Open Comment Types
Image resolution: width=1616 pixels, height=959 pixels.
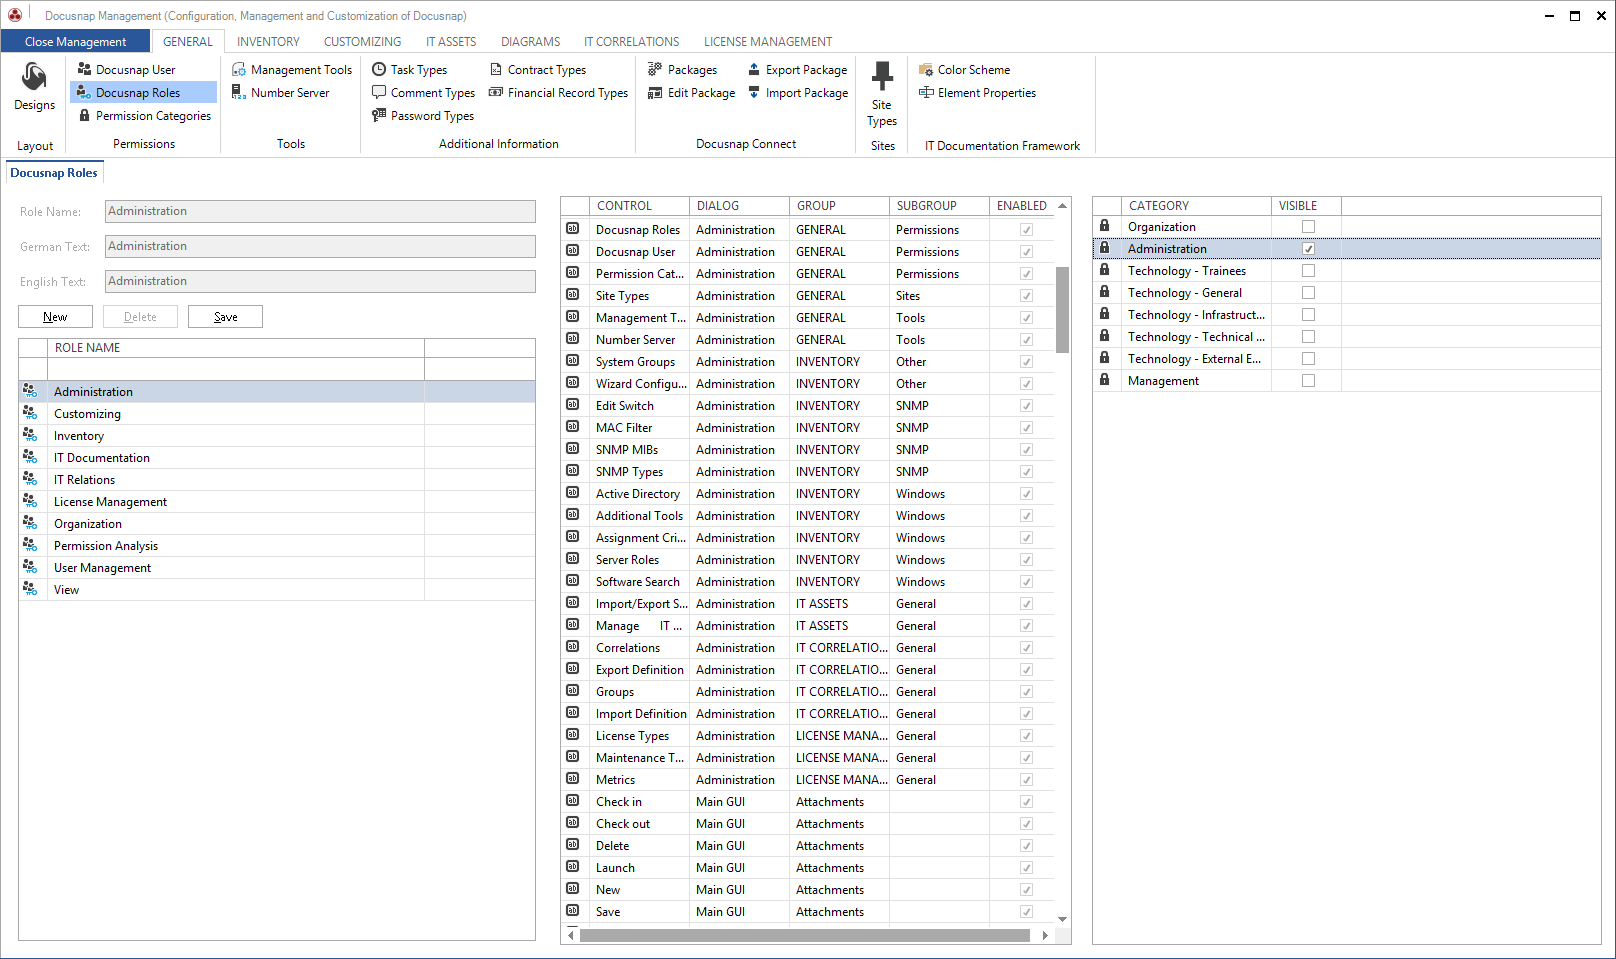[423, 92]
